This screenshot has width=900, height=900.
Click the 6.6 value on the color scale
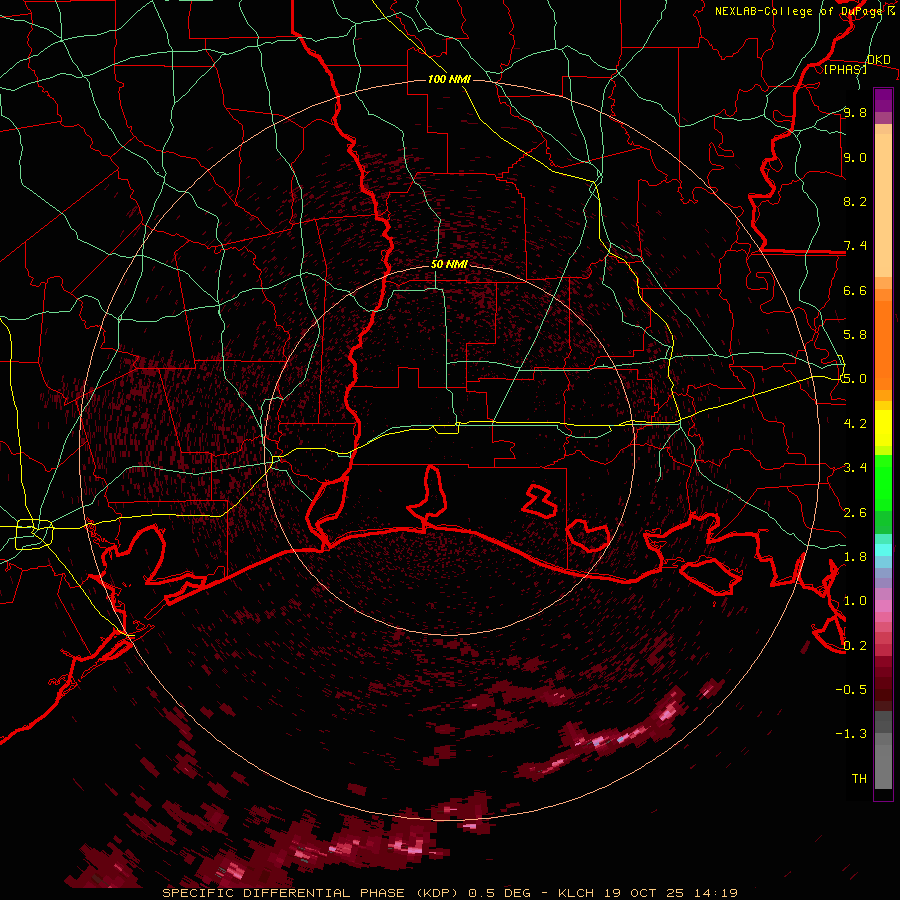tap(855, 290)
